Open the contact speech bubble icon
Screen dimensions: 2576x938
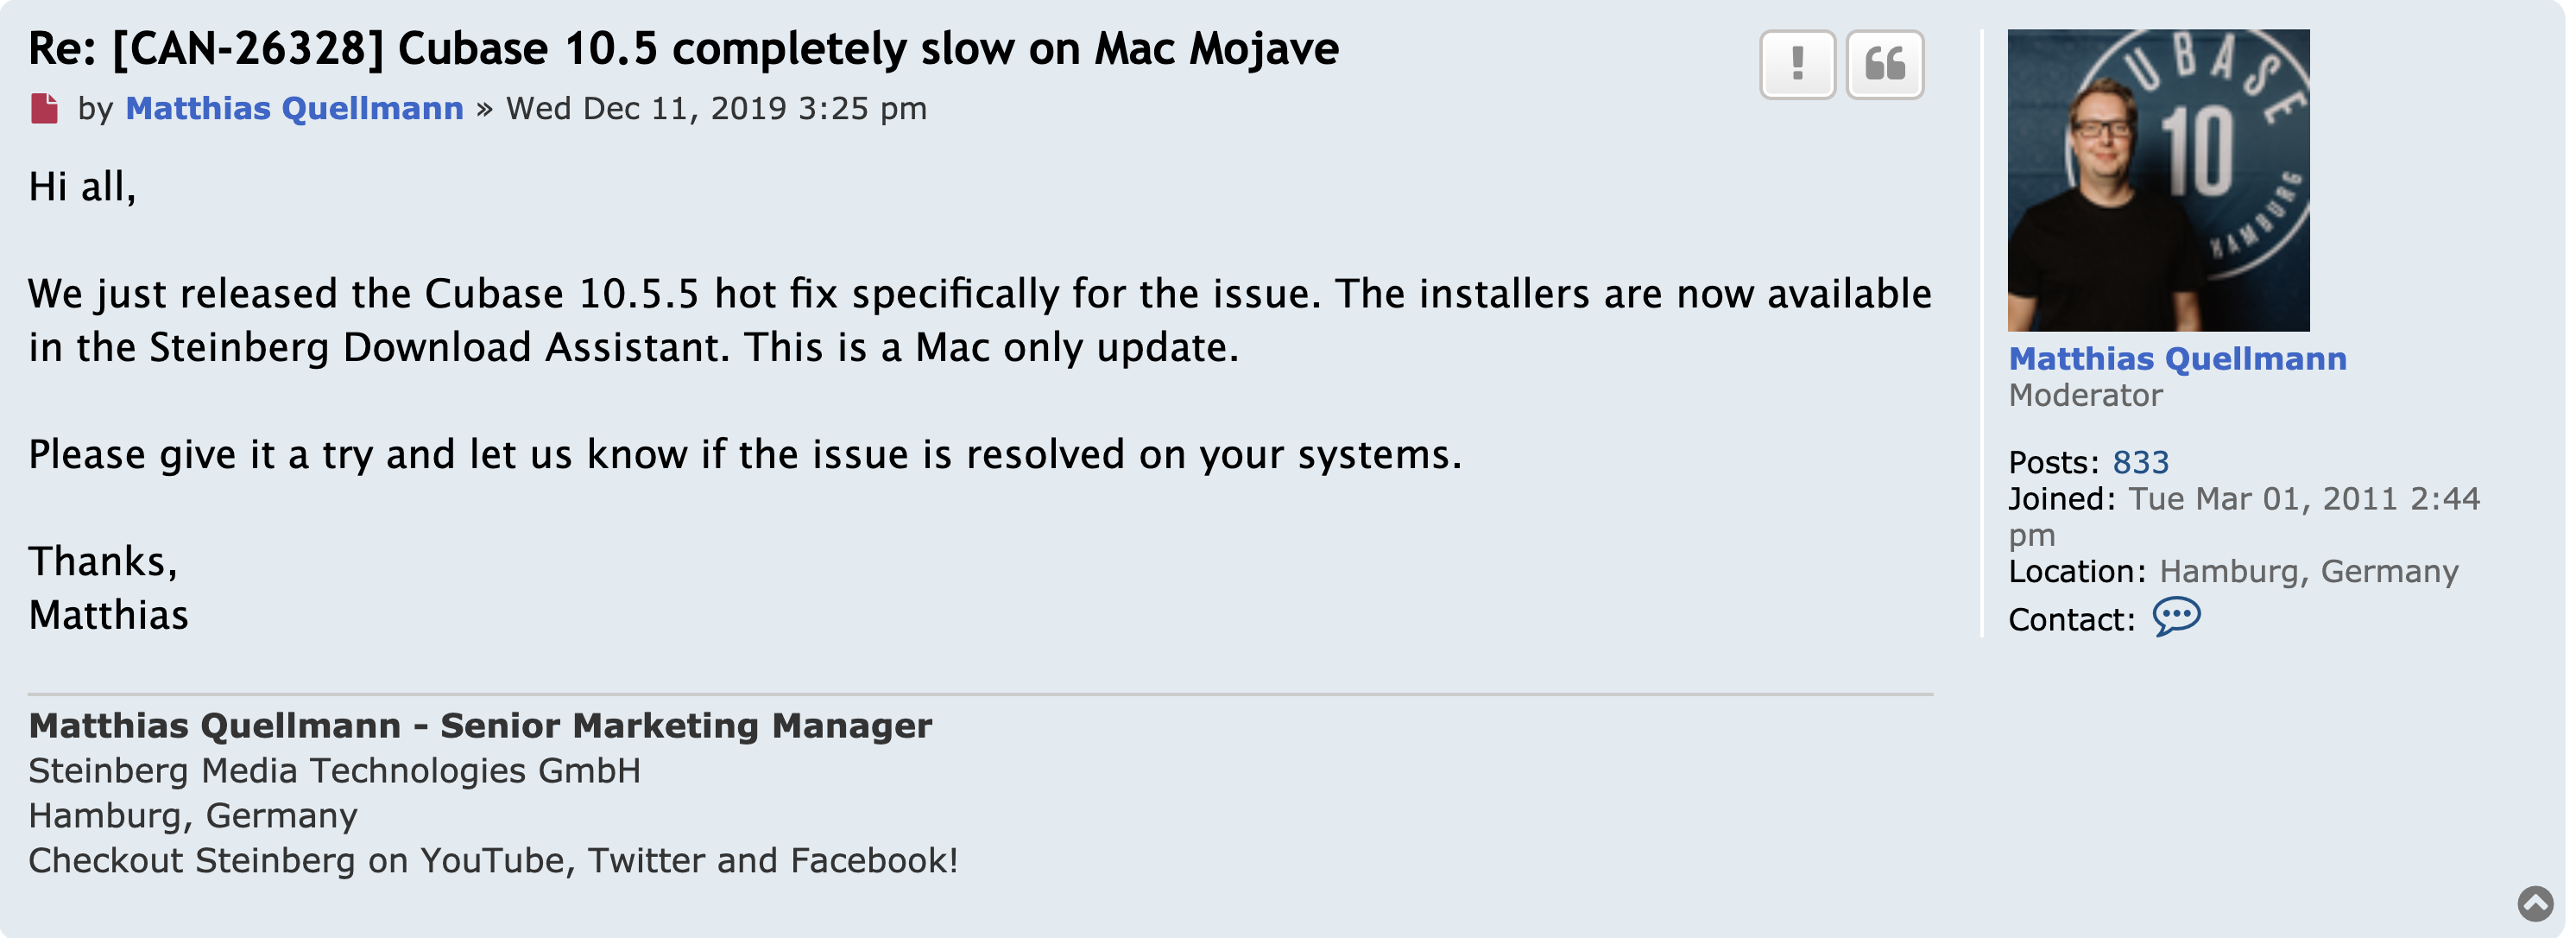coord(2176,617)
